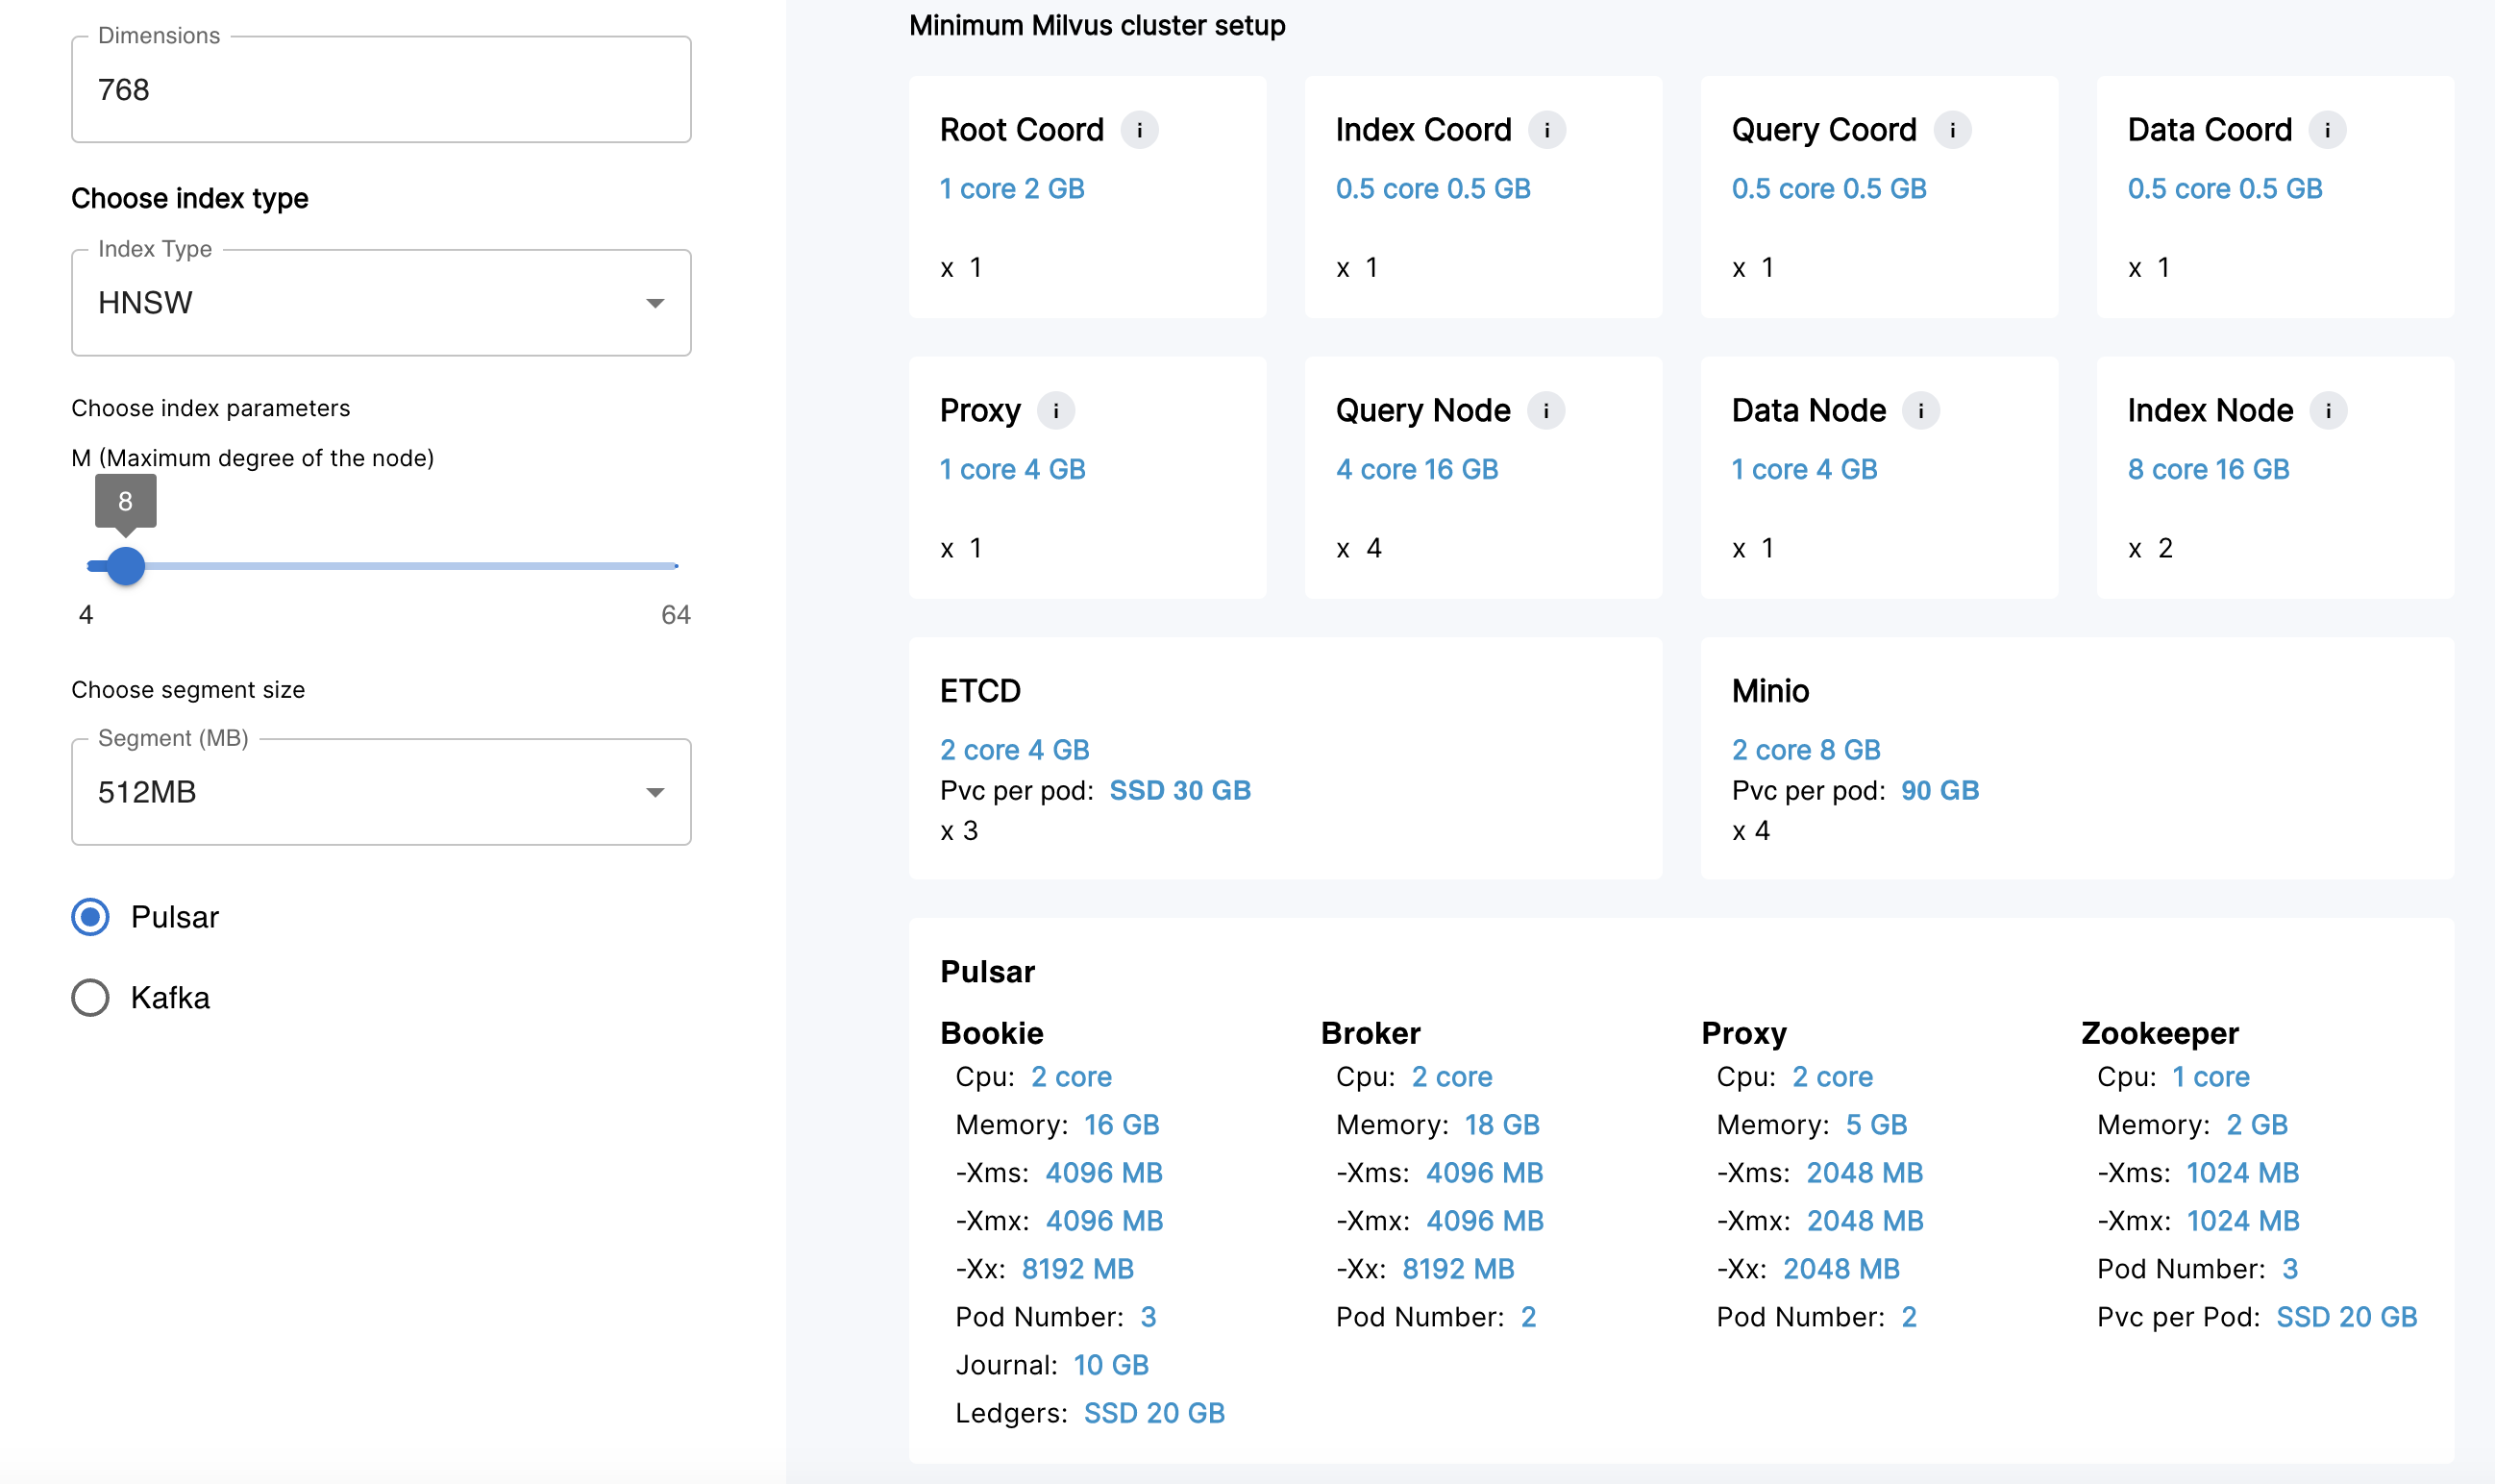Show info for the top Proxy card
Image resolution: width=2495 pixels, height=1484 pixels.
(1055, 411)
